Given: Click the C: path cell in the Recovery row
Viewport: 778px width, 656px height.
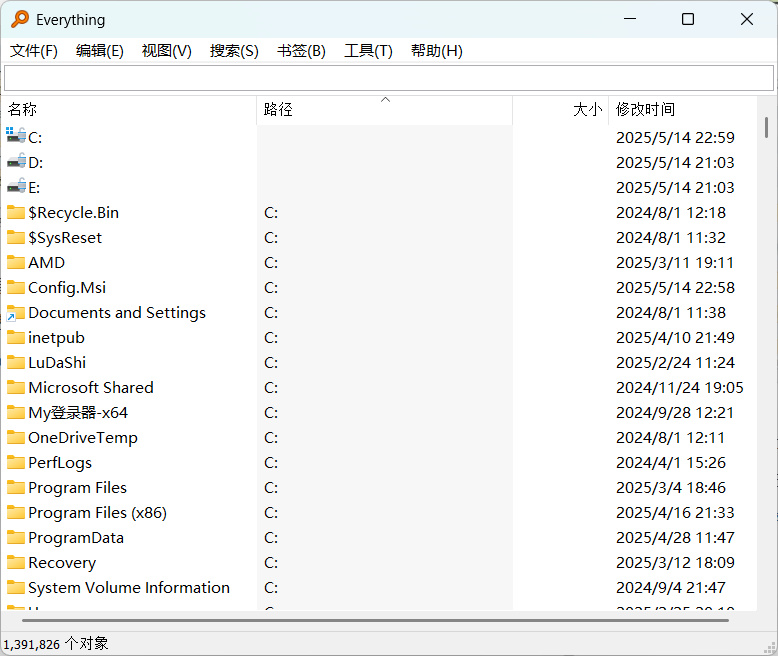Looking at the screenshot, I should point(271,562).
